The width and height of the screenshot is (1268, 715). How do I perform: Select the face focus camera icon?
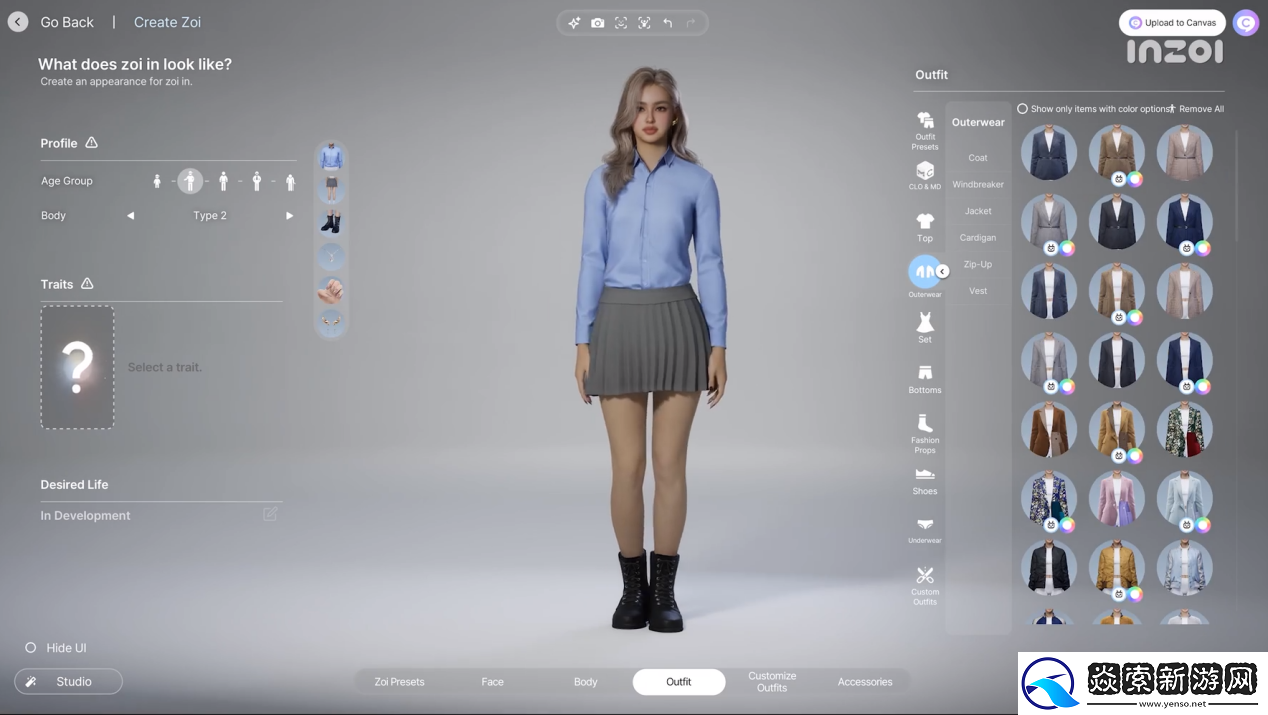(x=644, y=23)
